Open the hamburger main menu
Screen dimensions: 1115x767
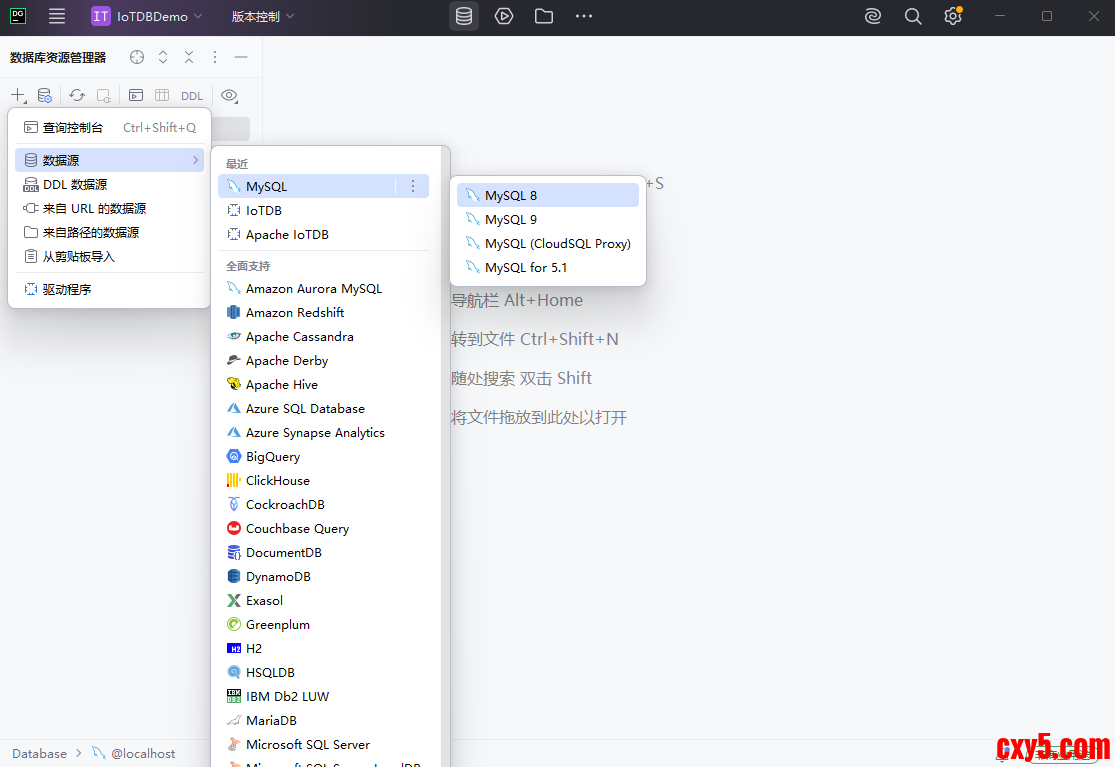click(57, 16)
